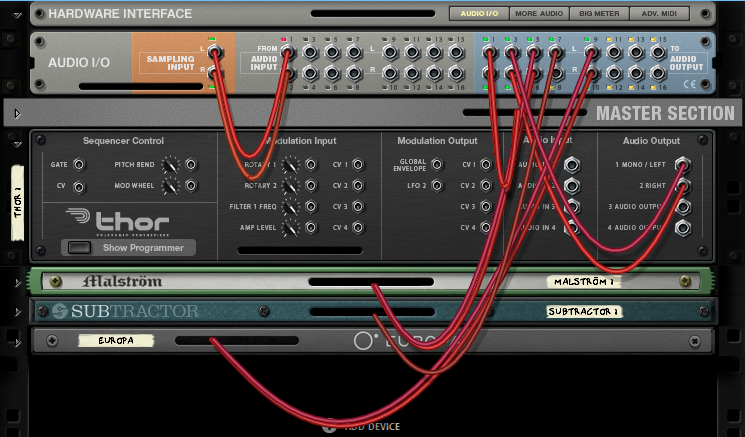Click the Malström logo text
The image size is (745, 437).
click(122, 281)
